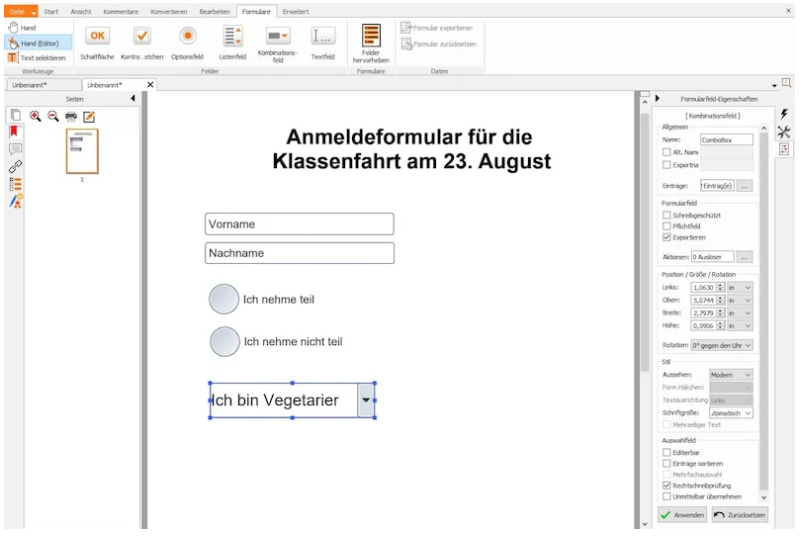Zoom in on page thumbnails
Screen dimensions: 808x538
35,116
